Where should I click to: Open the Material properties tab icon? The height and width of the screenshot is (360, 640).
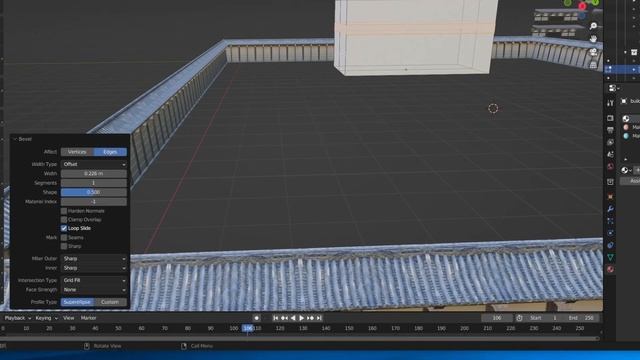coord(610,269)
